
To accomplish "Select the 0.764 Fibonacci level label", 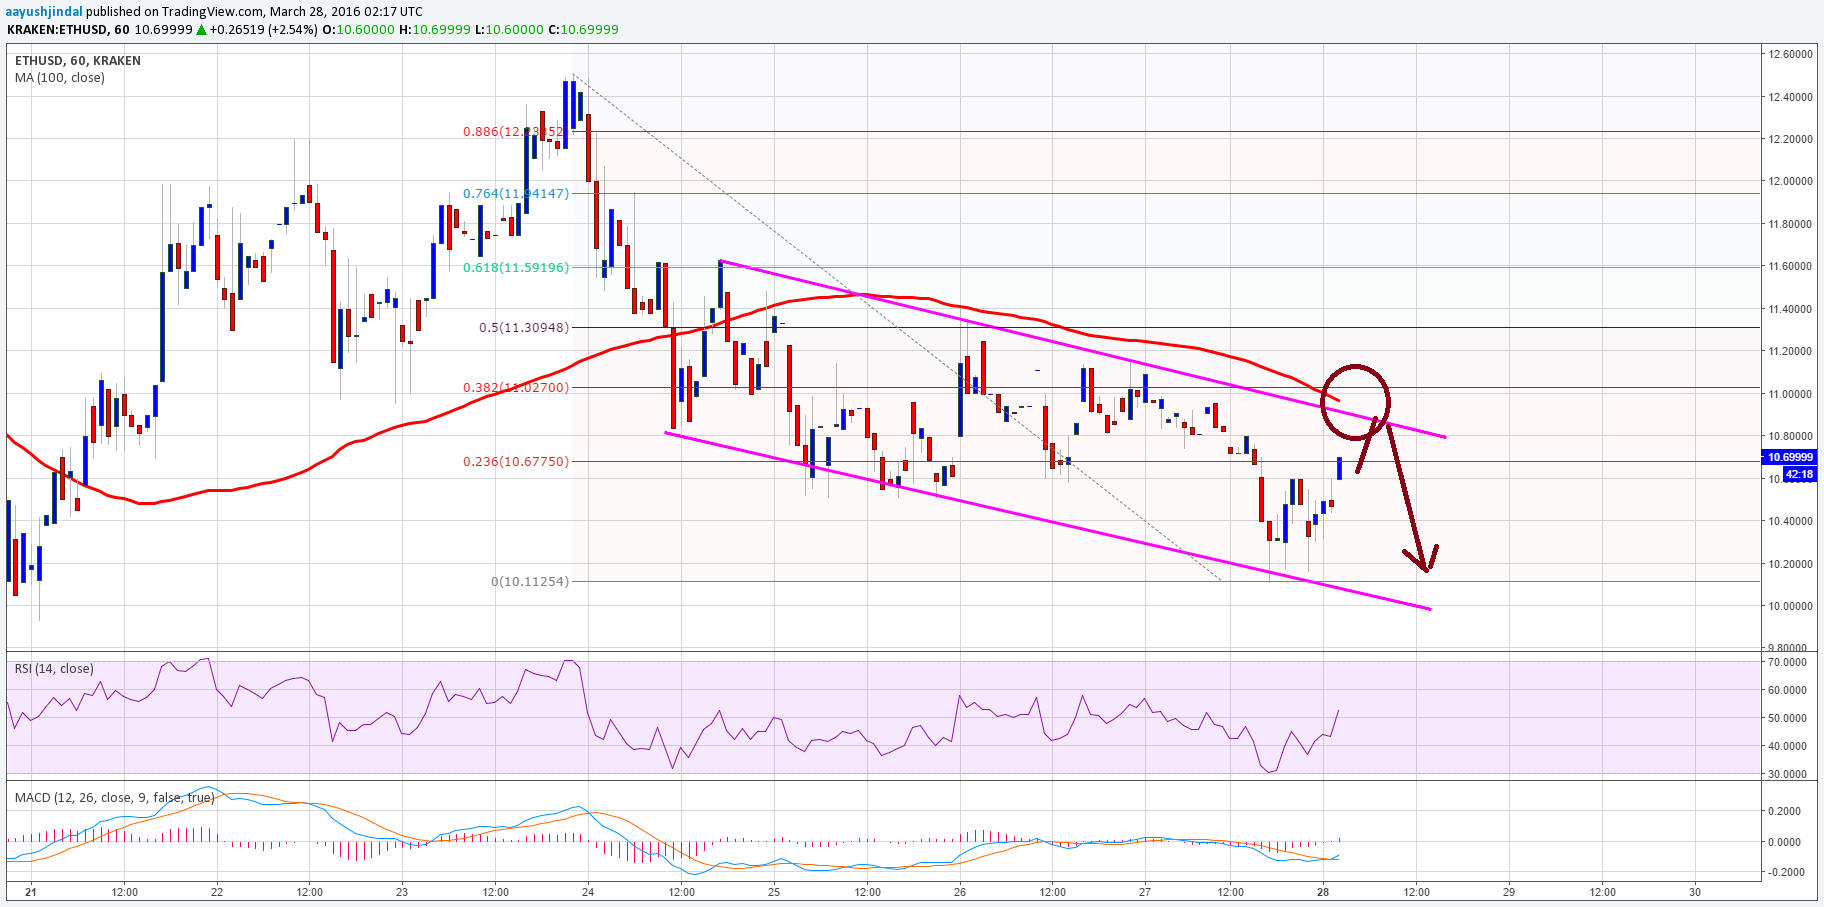I will (515, 193).
